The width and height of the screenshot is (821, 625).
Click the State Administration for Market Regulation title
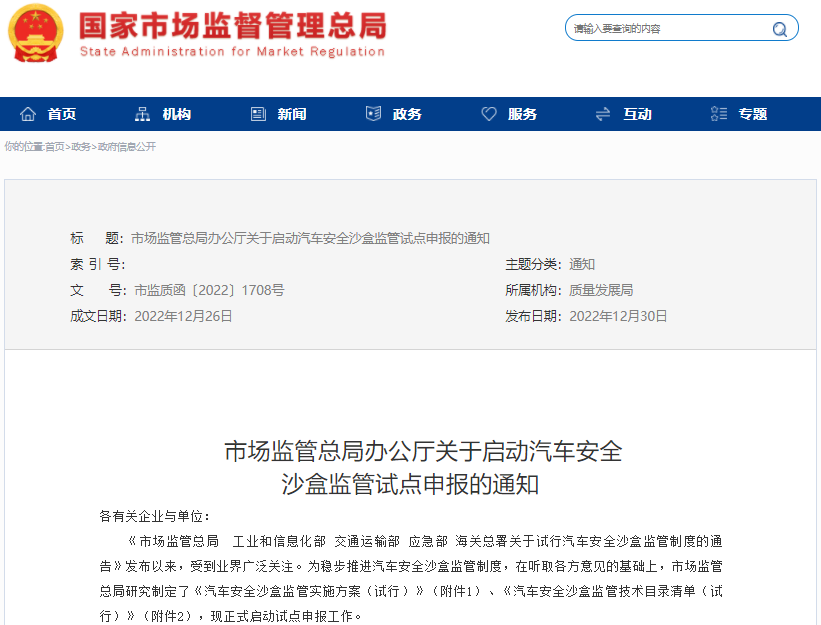(231, 48)
